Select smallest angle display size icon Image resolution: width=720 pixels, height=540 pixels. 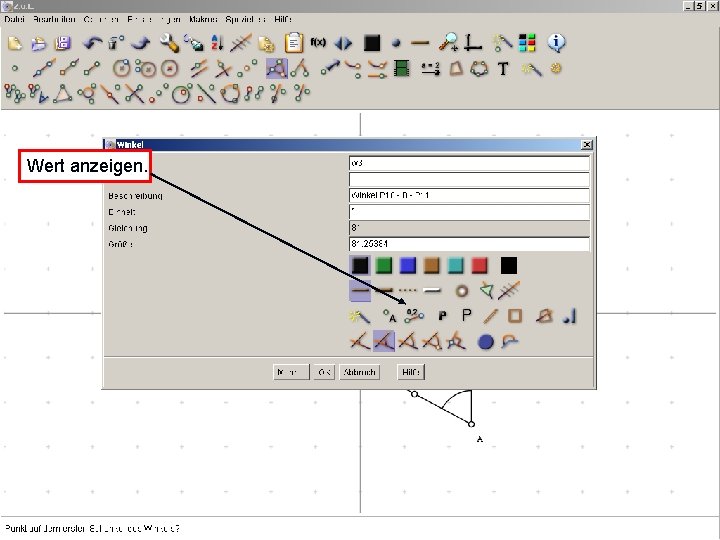(x=360, y=342)
